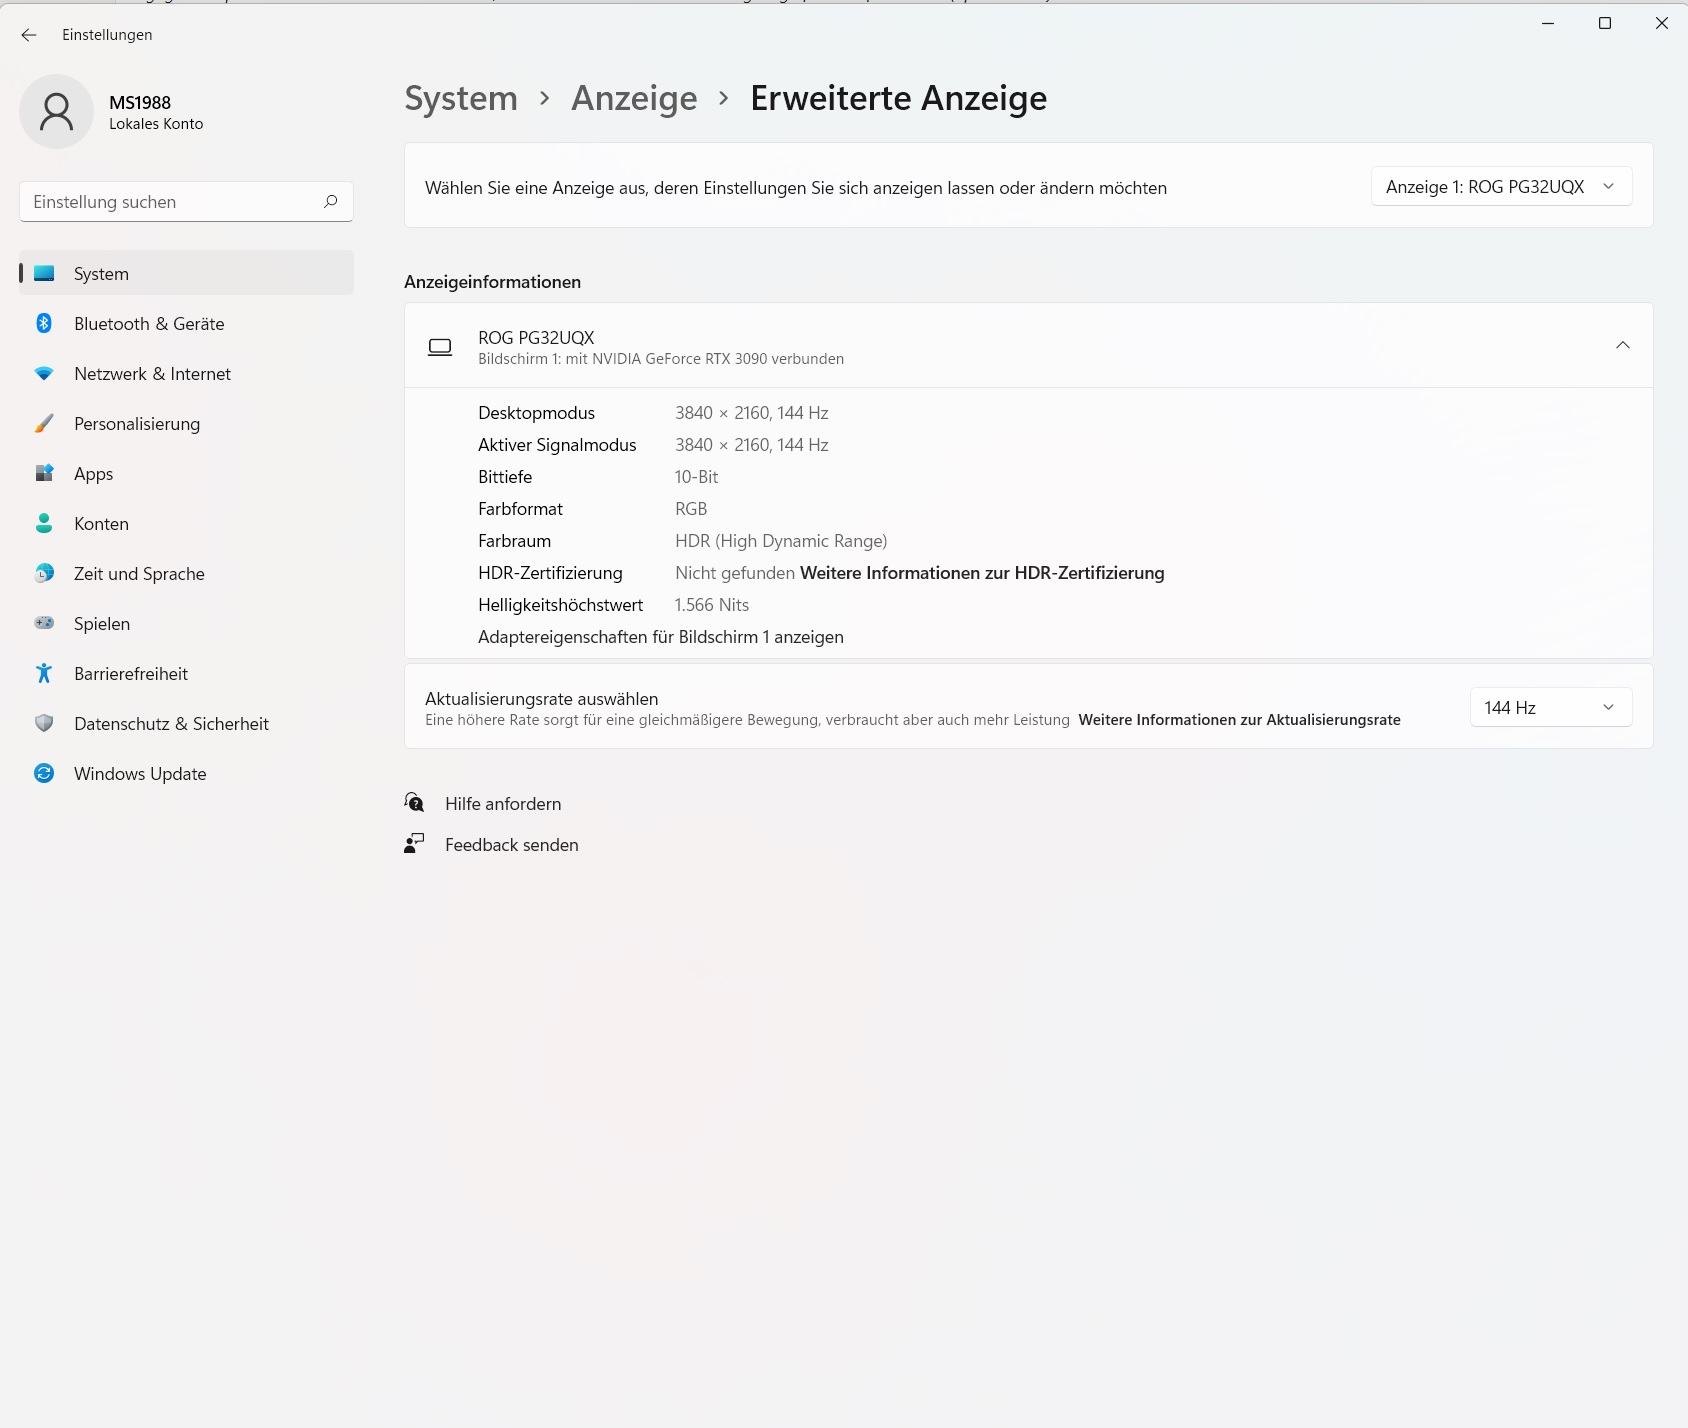Open Spielen settings
The height and width of the screenshot is (1428, 1688).
tap(187, 623)
